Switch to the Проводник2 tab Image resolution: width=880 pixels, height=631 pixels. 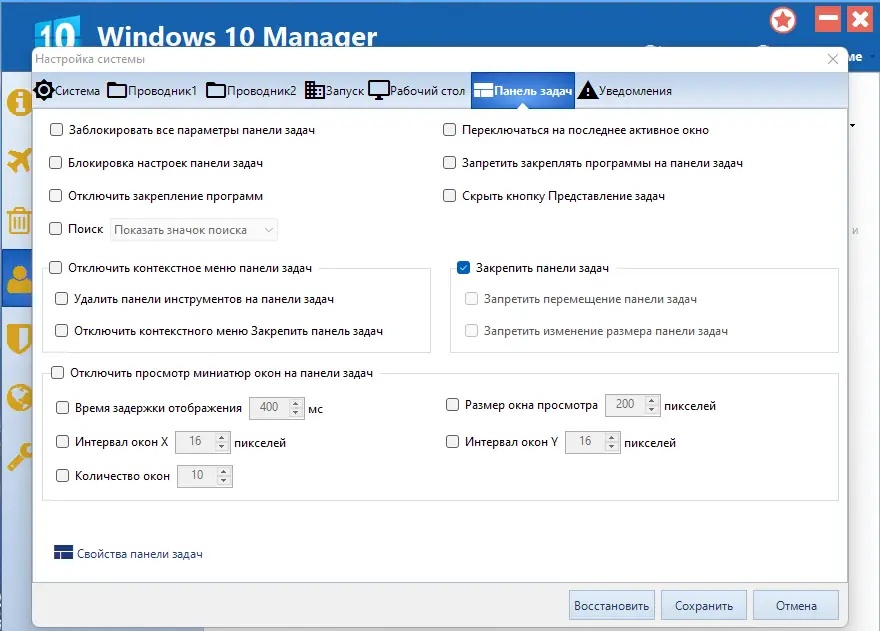(x=251, y=90)
